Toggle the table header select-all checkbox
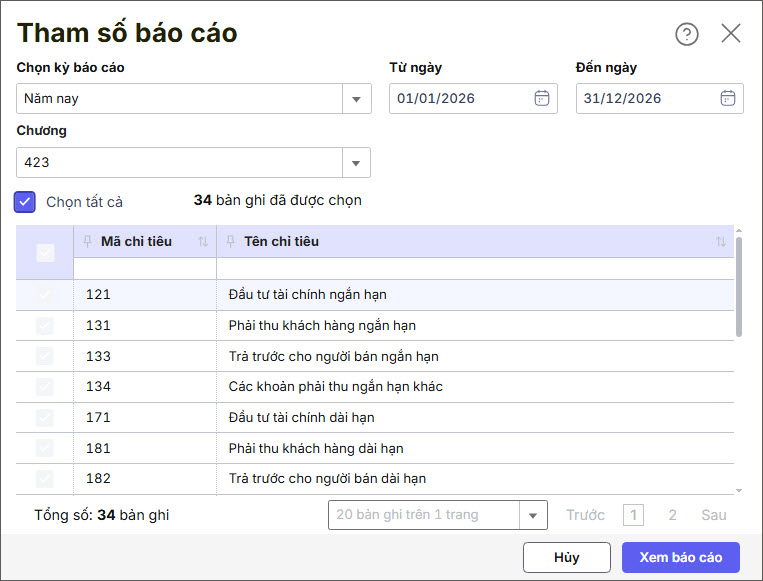763x581 pixels. (45, 252)
